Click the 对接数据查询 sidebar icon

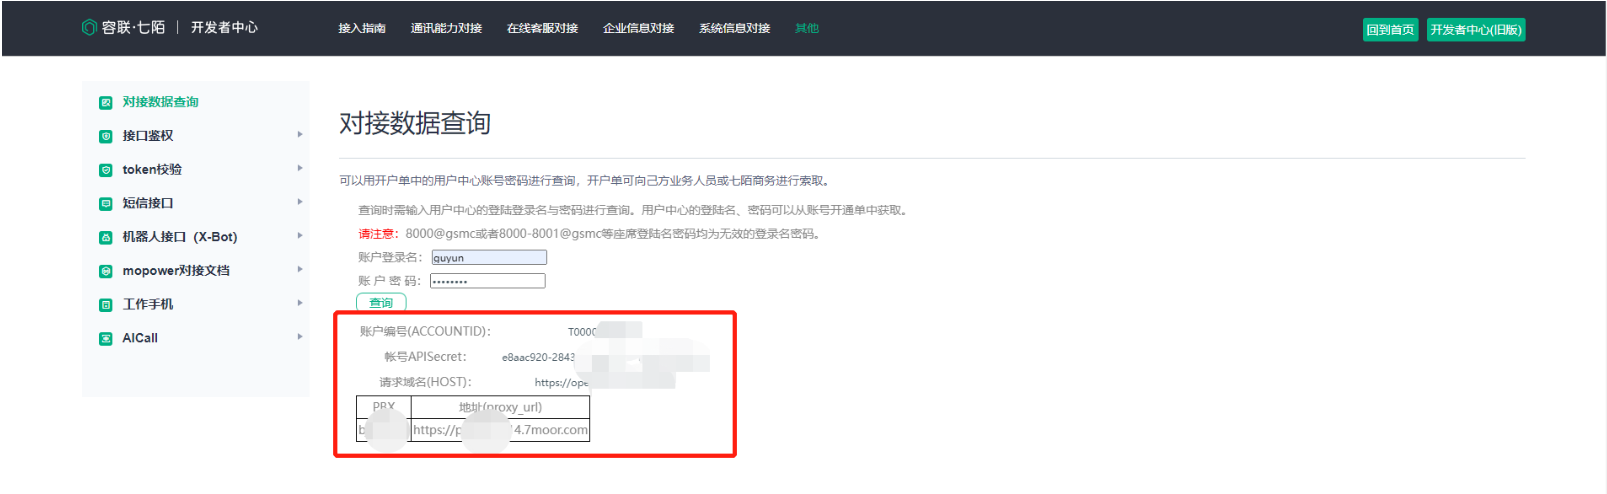106,102
